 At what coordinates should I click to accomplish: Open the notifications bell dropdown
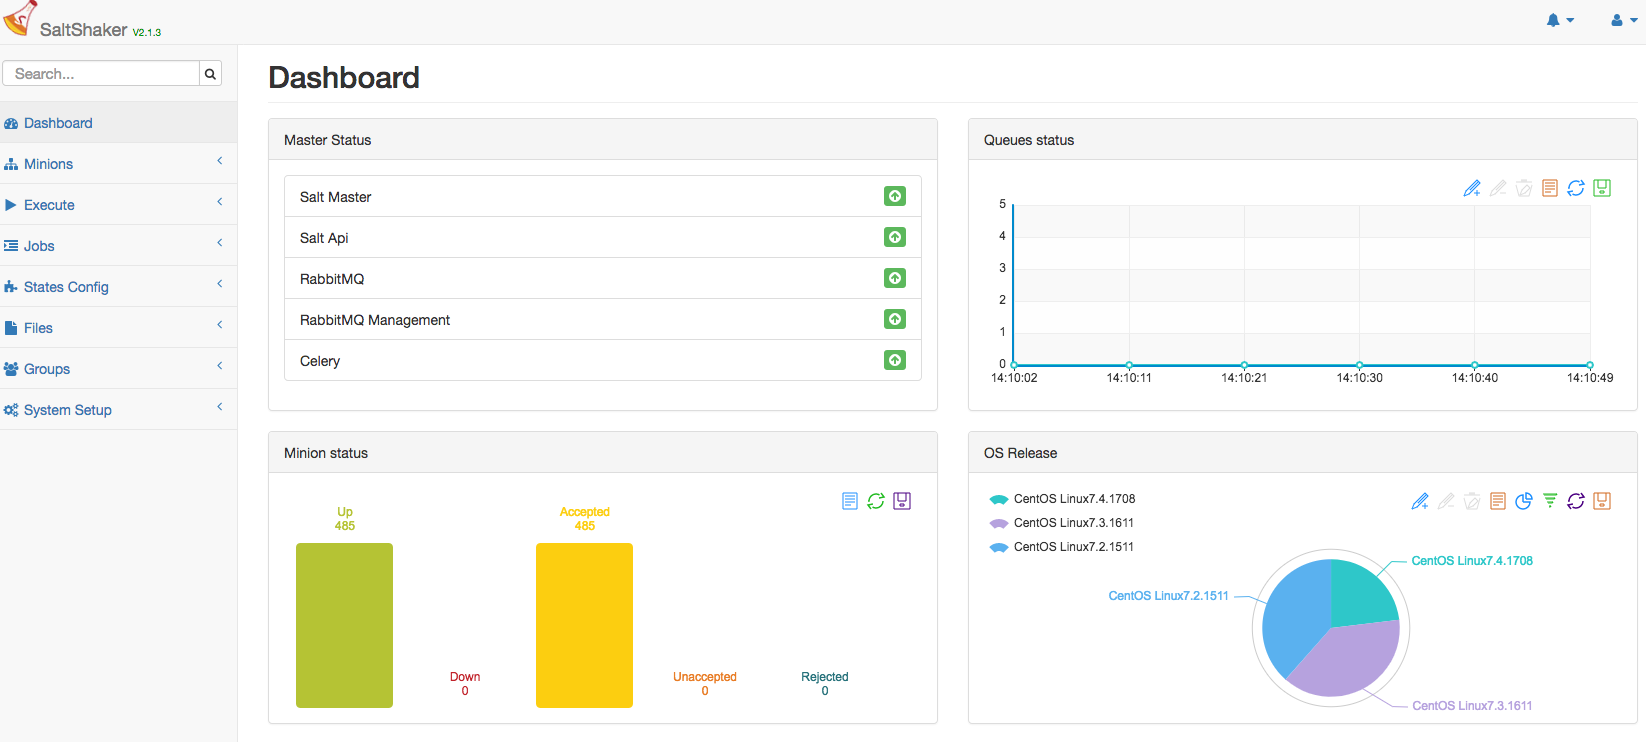[1559, 20]
